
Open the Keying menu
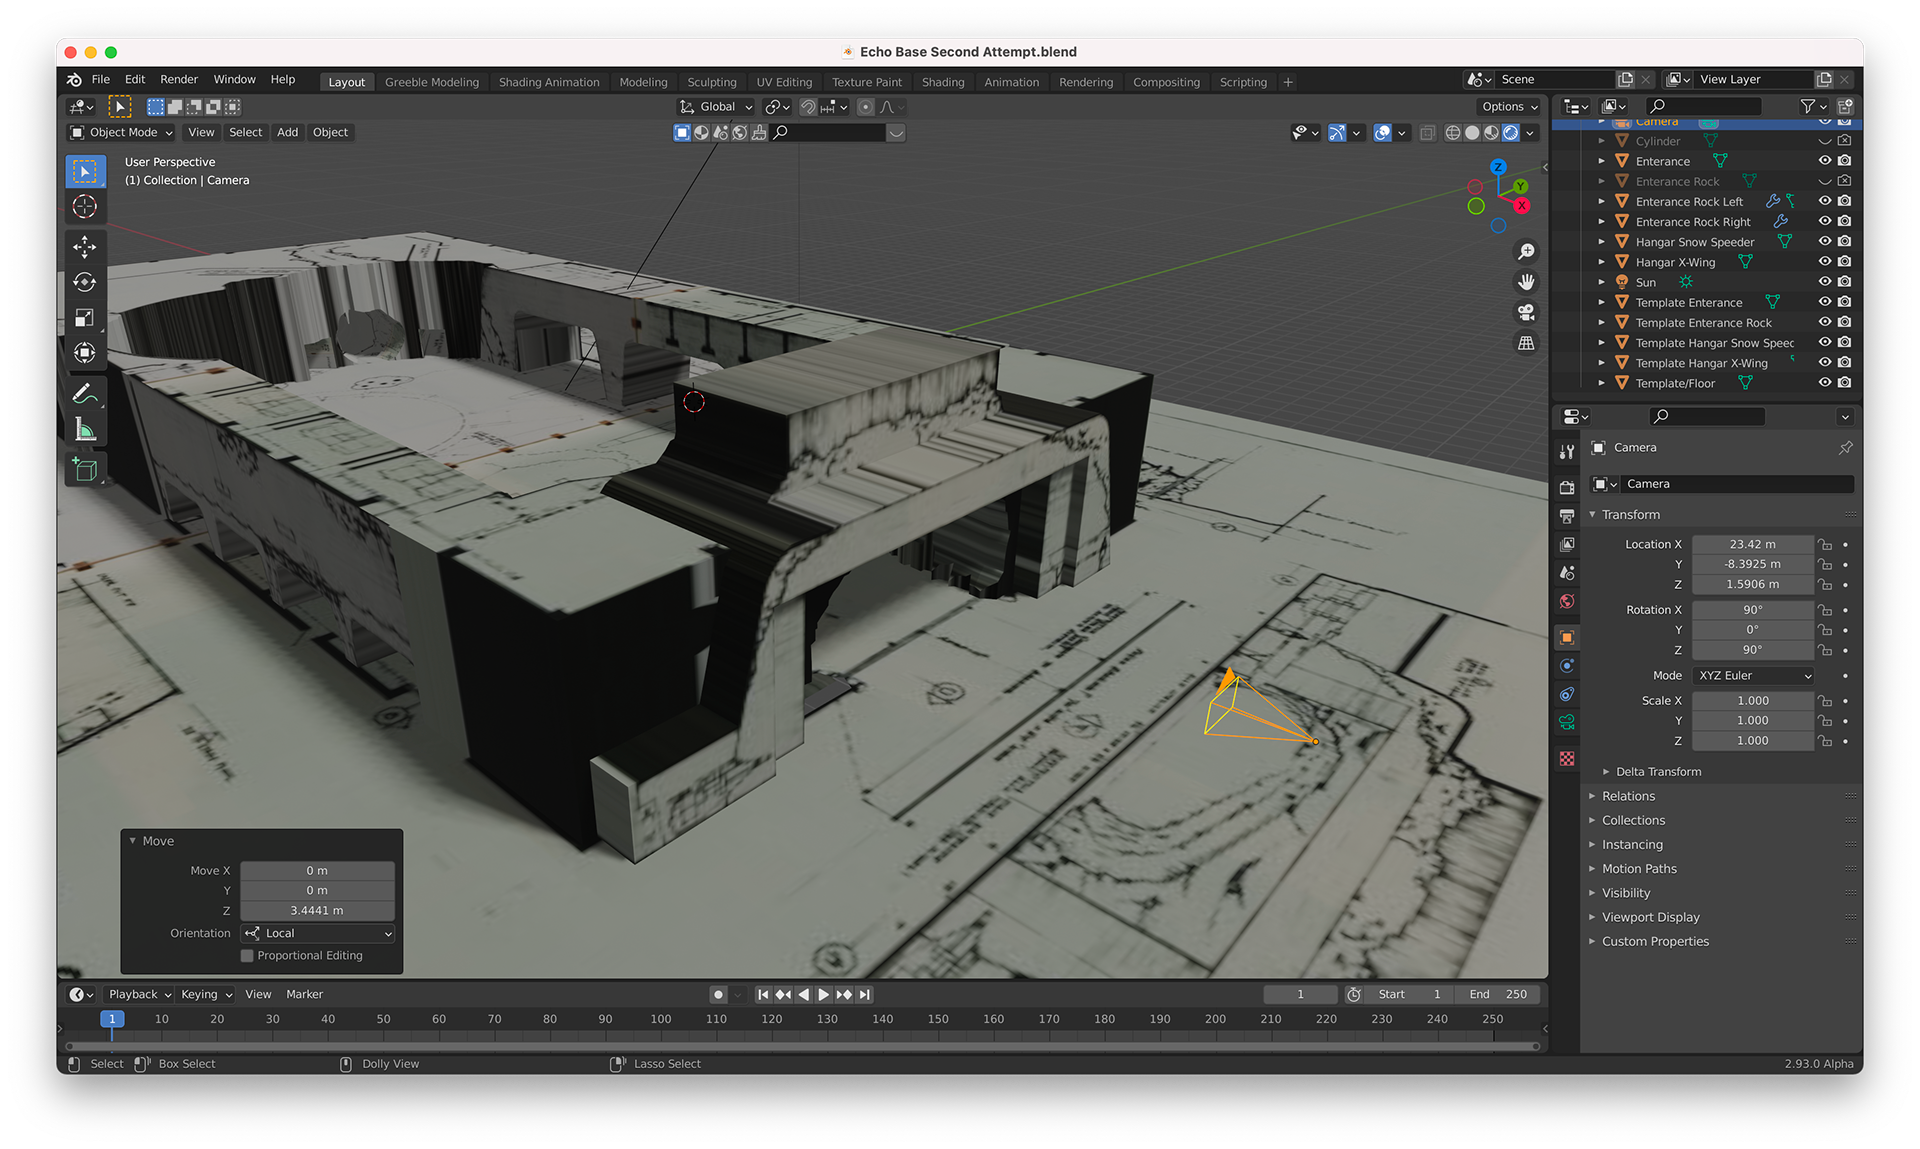click(x=206, y=995)
